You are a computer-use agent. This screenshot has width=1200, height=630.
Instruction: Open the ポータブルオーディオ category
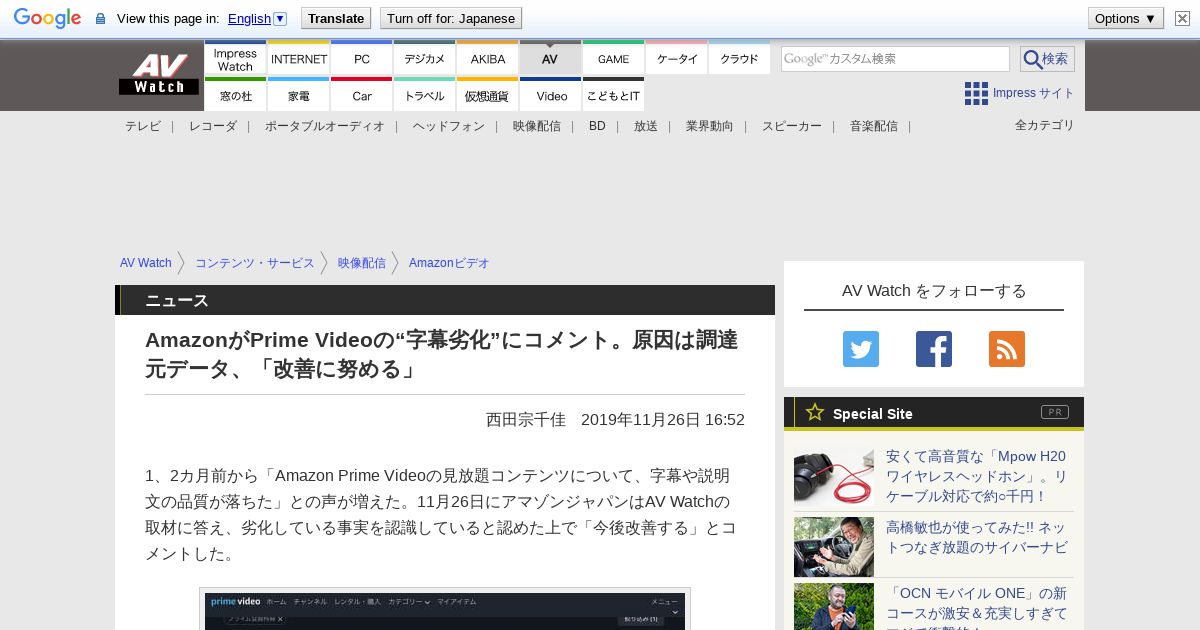325,126
